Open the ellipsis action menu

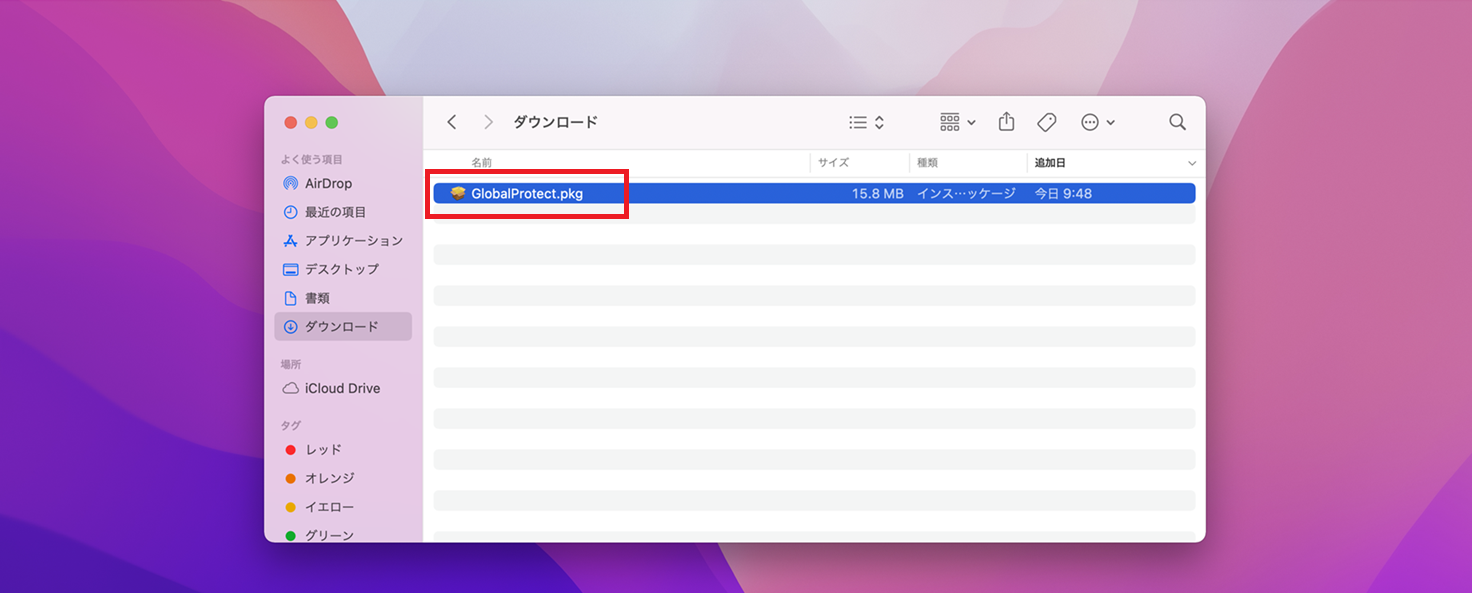[1098, 122]
